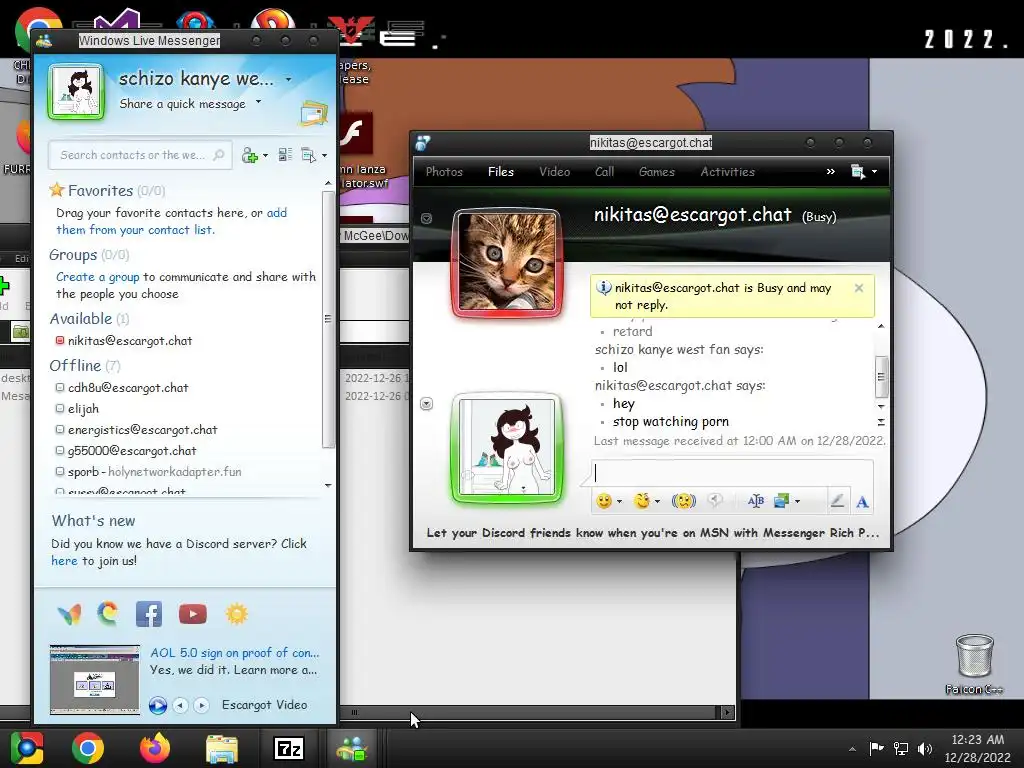Open the smiley picker dropdown arrow

tap(619, 502)
